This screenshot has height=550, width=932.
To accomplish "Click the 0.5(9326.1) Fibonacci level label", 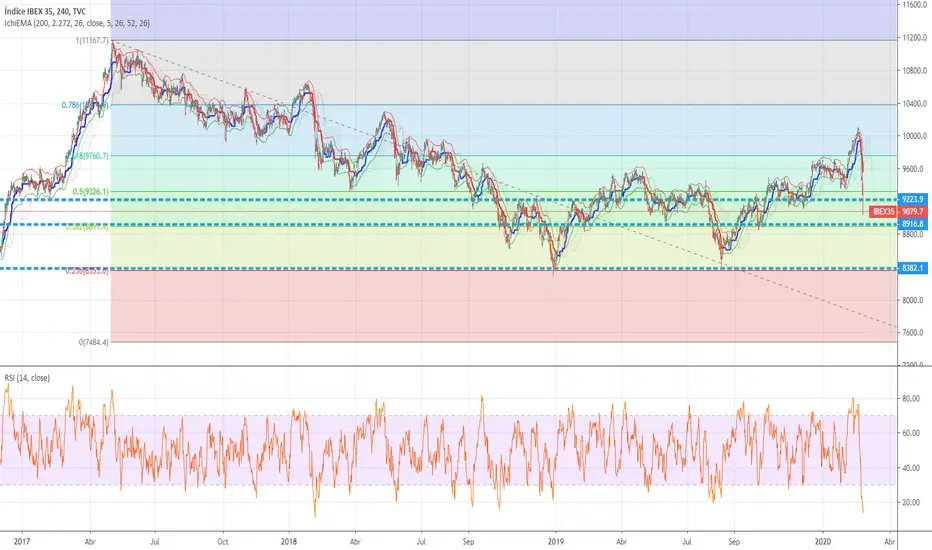I will click(91, 191).
